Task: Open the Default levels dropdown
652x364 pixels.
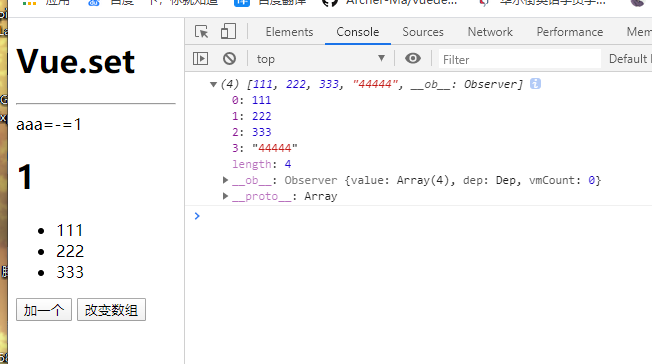Action: (x=630, y=59)
